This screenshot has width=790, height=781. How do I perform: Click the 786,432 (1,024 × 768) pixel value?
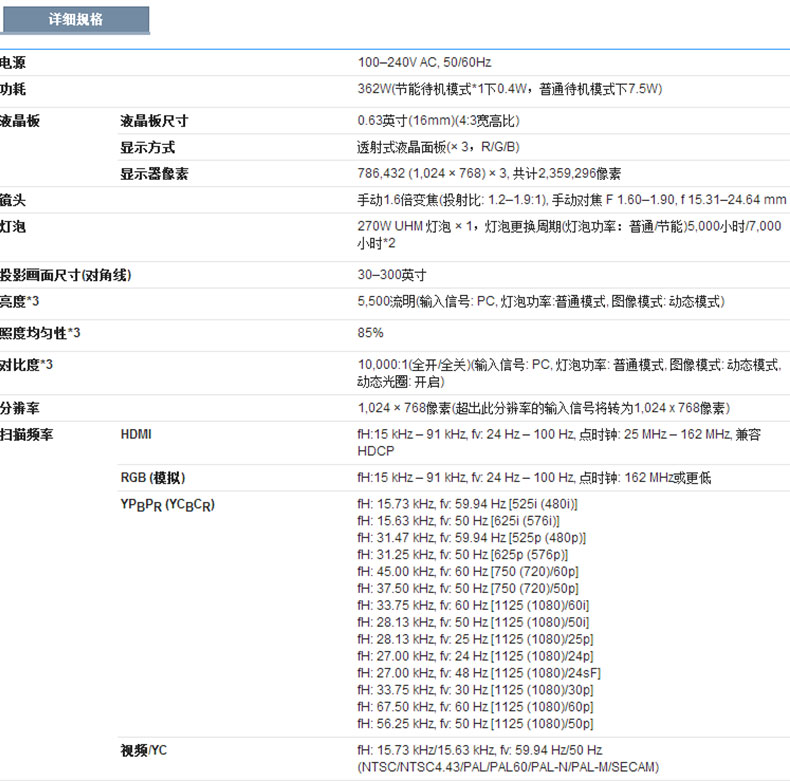[489, 174]
